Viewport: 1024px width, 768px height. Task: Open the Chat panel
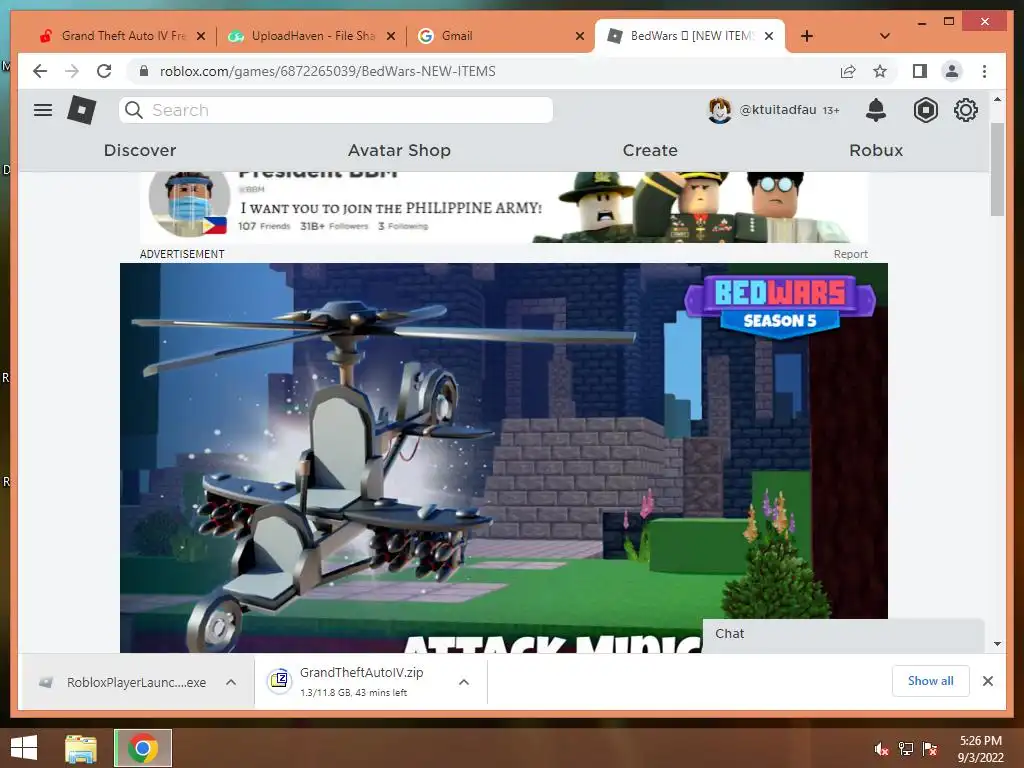tap(843, 634)
